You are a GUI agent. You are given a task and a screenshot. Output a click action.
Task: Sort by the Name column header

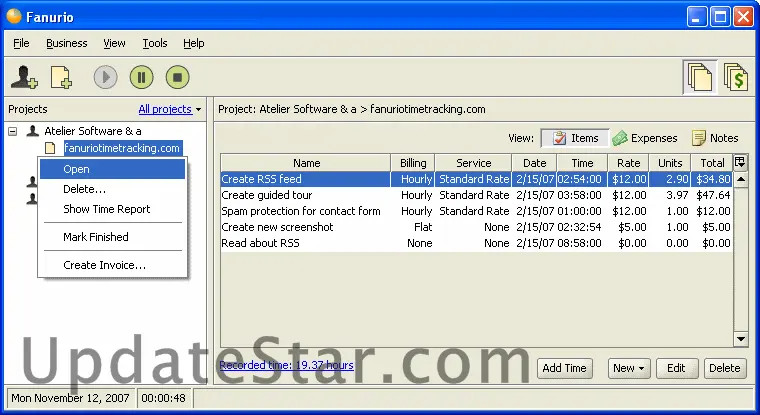pos(306,163)
